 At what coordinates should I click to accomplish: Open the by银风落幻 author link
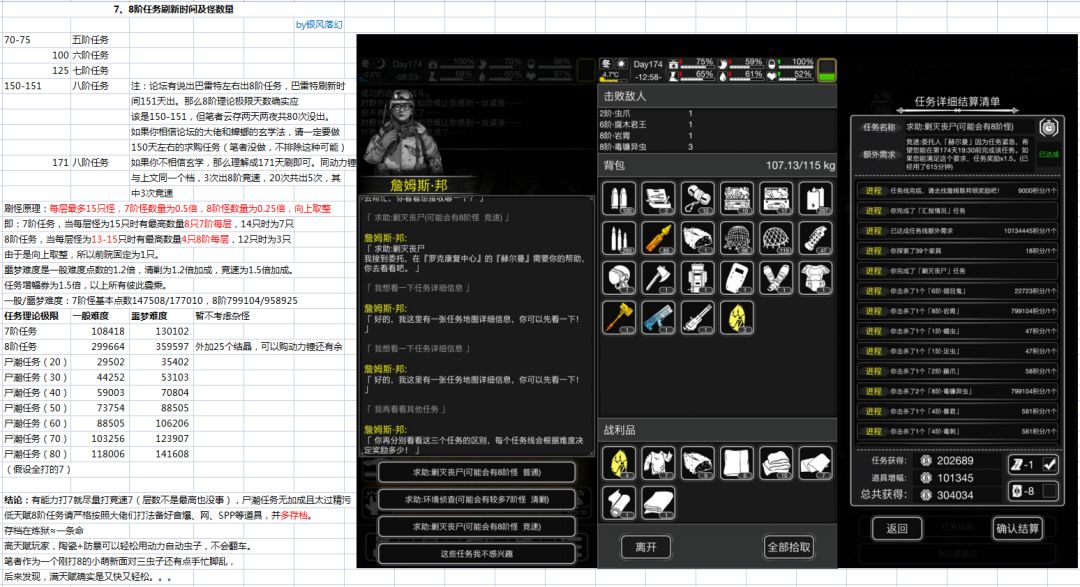(x=319, y=24)
